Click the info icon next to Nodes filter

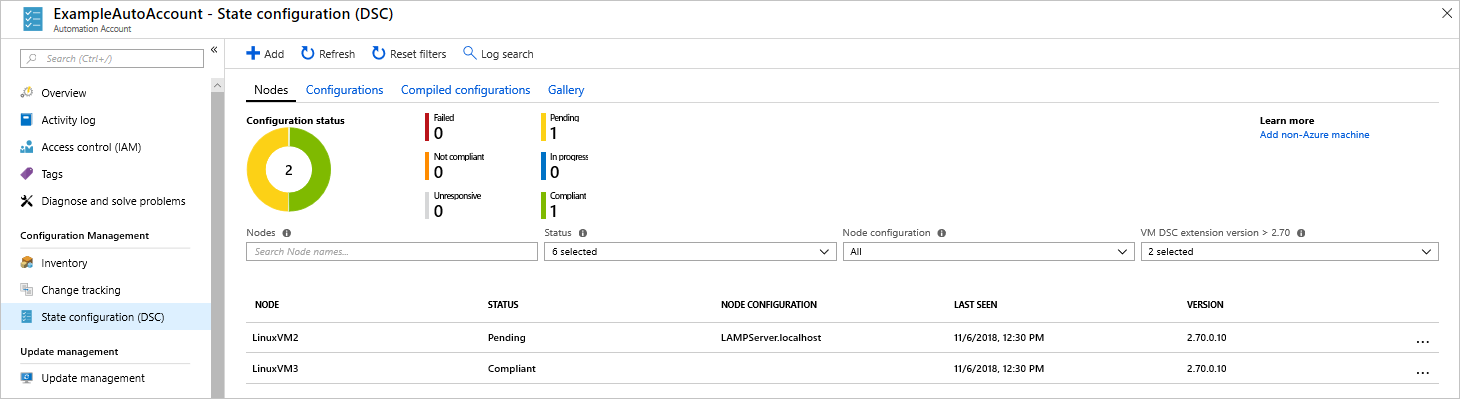click(x=287, y=232)
